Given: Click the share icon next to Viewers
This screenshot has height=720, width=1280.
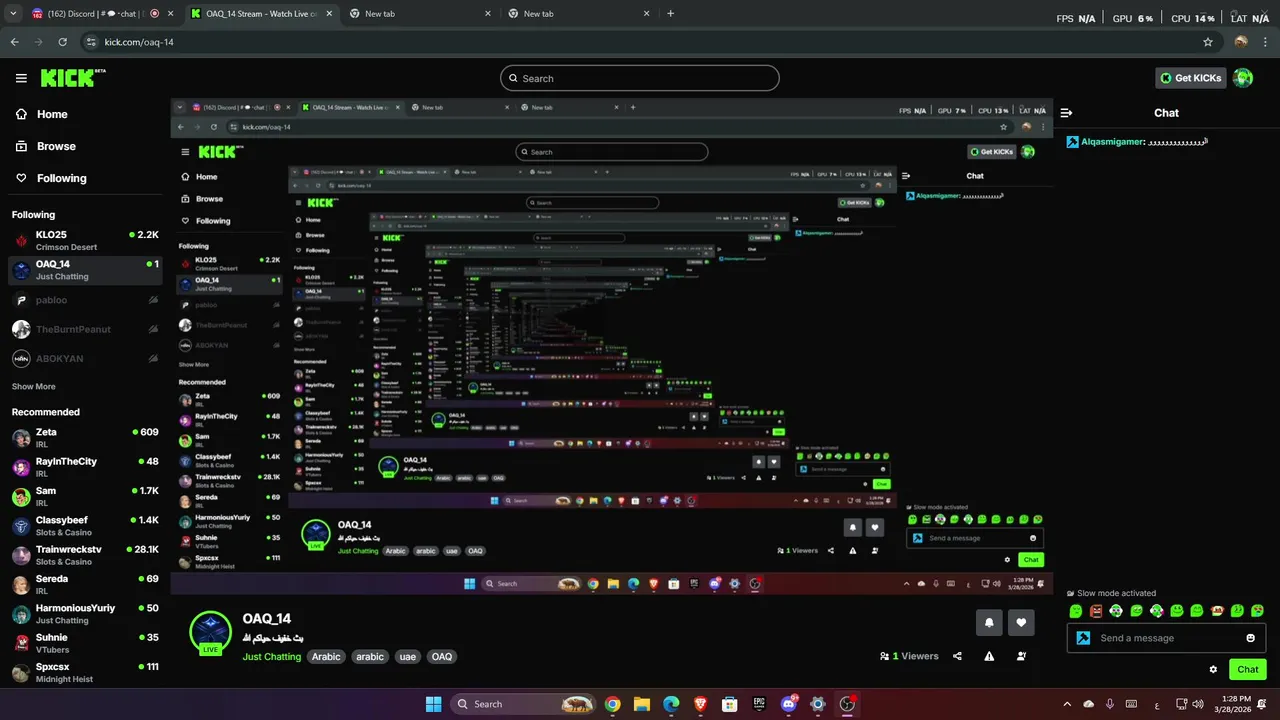Looking at the screenshot, I should [x=957, y=656].
